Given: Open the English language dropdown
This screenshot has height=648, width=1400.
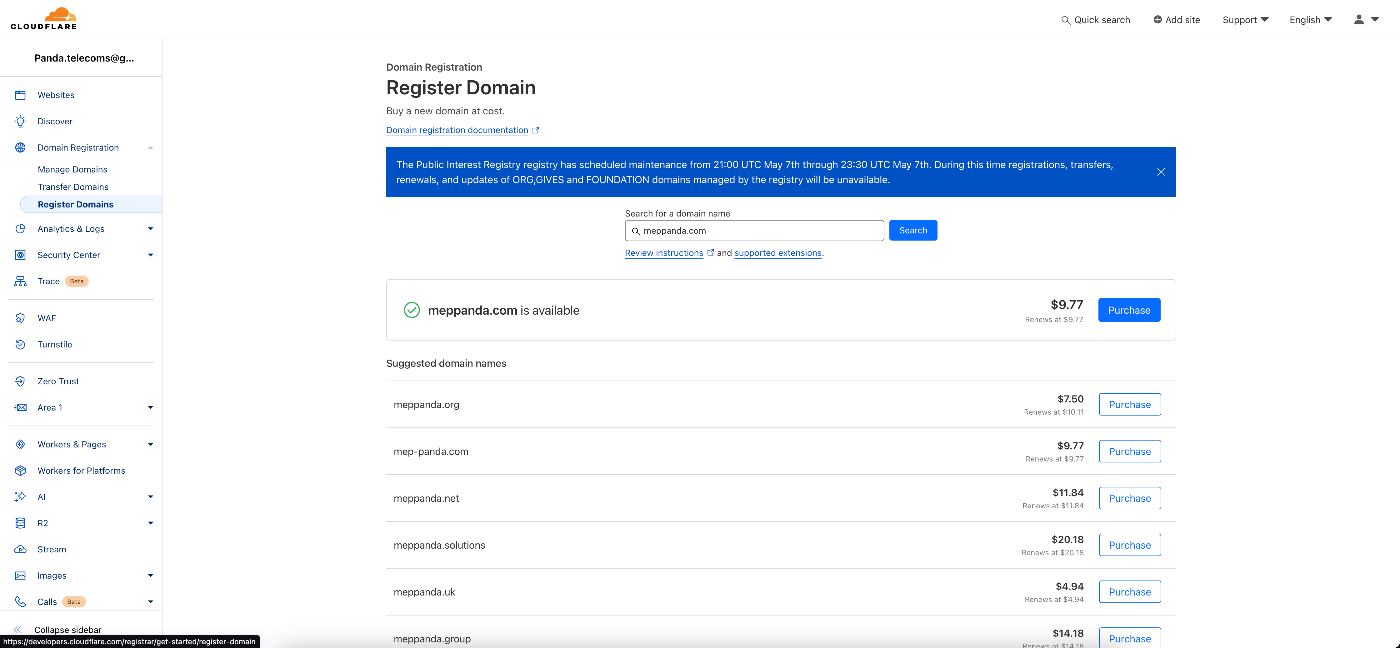Looking at the screenshot, I should (x=1310, y=20).
